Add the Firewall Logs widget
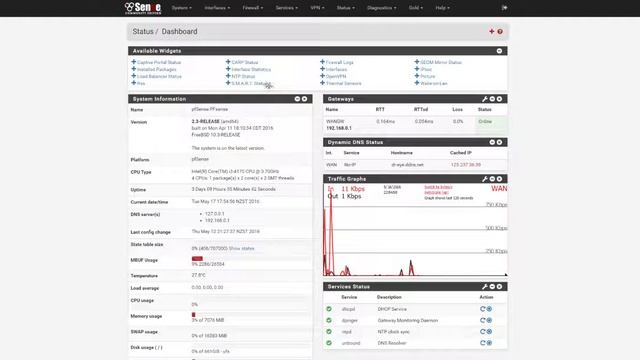This screenshot has width=640, height=360. point(337,62)
